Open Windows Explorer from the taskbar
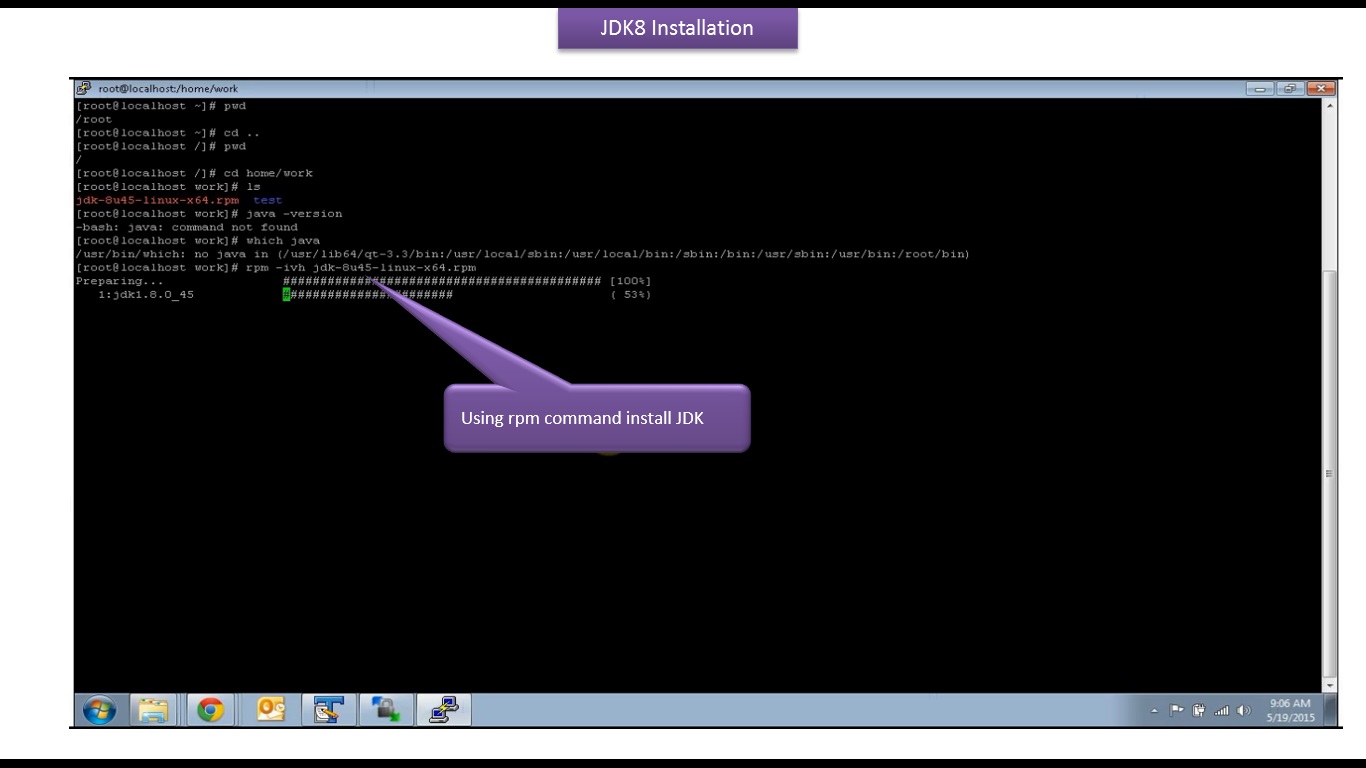Image resolution: width=1366 pixels, height=768 pixels. coord(153,710)
